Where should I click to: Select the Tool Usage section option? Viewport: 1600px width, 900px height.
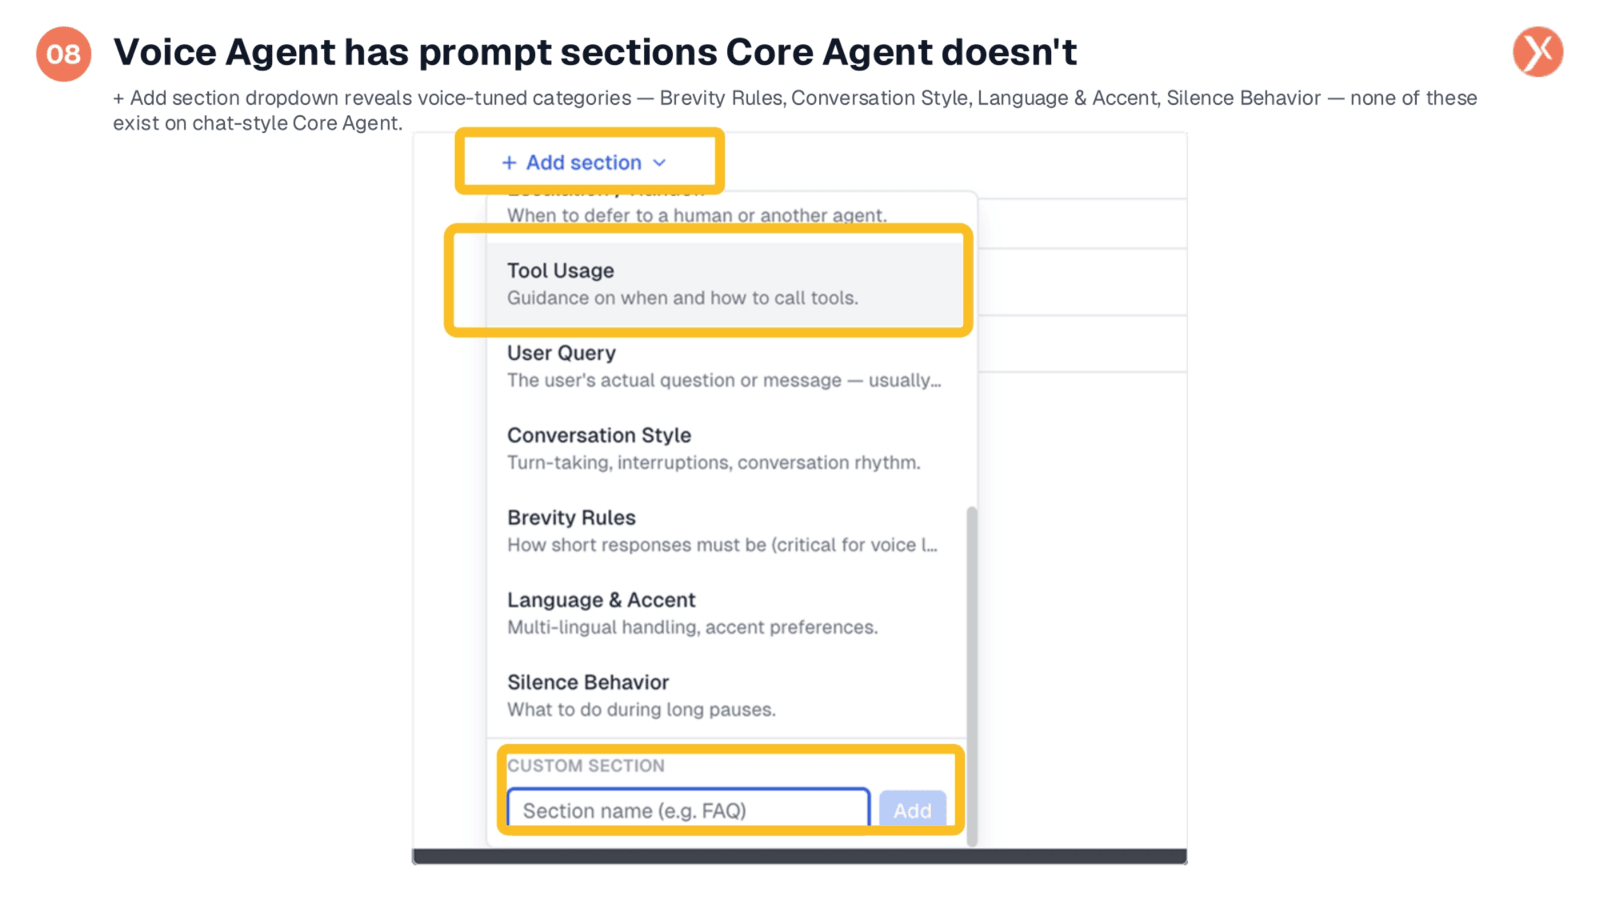726,284
